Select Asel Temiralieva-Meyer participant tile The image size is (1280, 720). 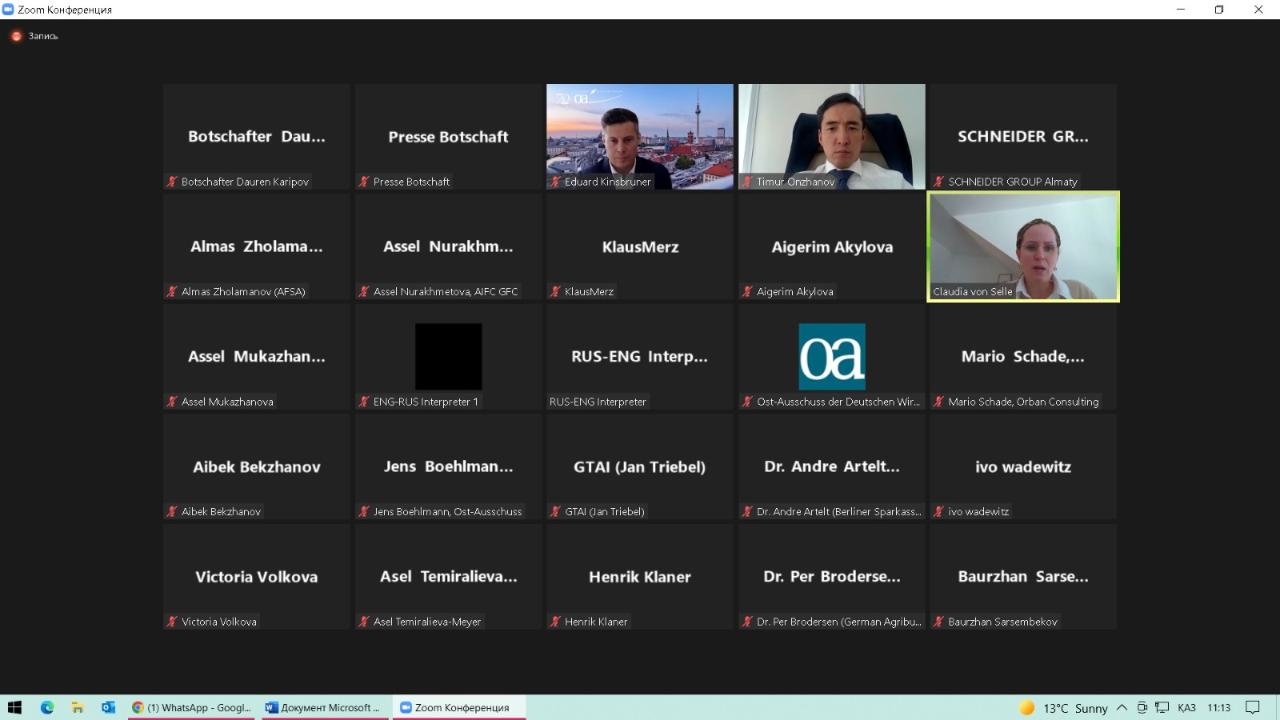pyautogui.click(x=448, y=577)
